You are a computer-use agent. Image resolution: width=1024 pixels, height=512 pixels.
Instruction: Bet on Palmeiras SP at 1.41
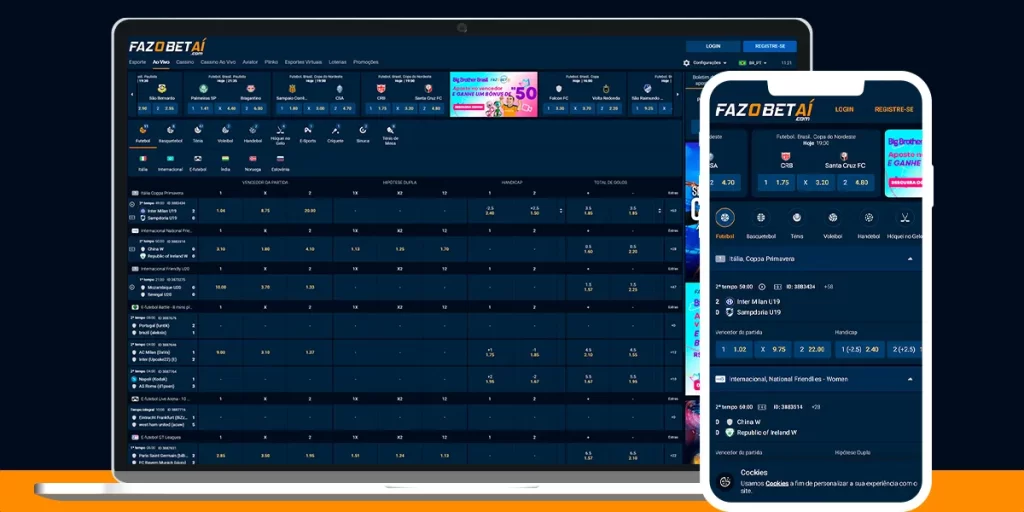201,108
